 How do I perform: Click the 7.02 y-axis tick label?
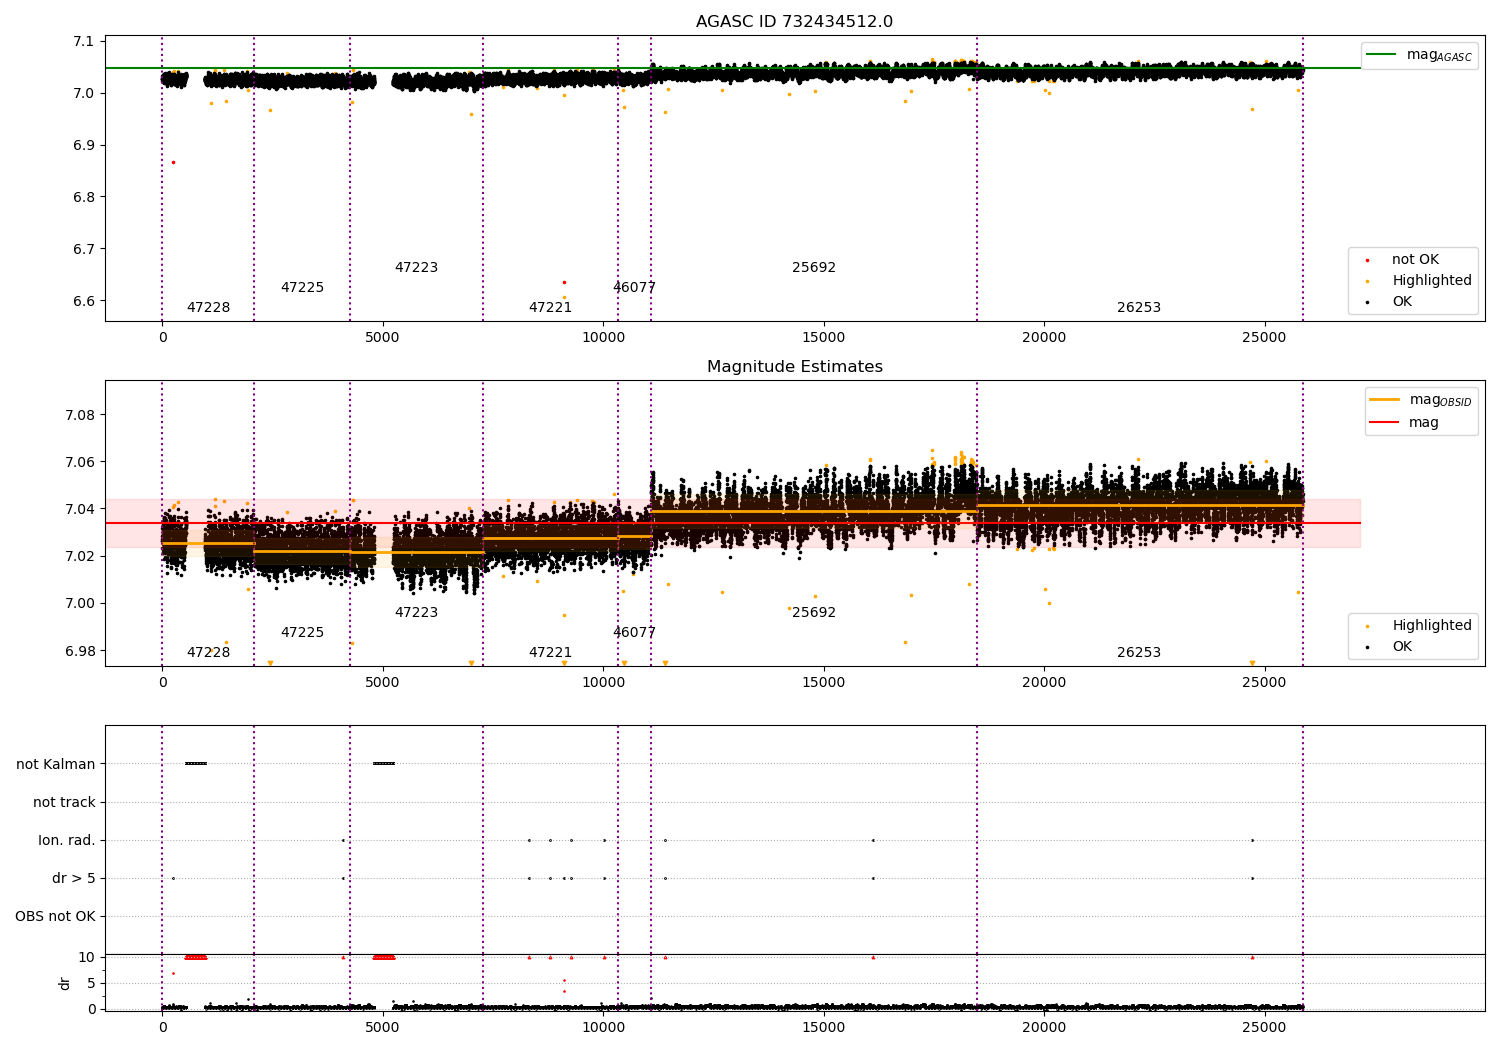click(80, 556)
